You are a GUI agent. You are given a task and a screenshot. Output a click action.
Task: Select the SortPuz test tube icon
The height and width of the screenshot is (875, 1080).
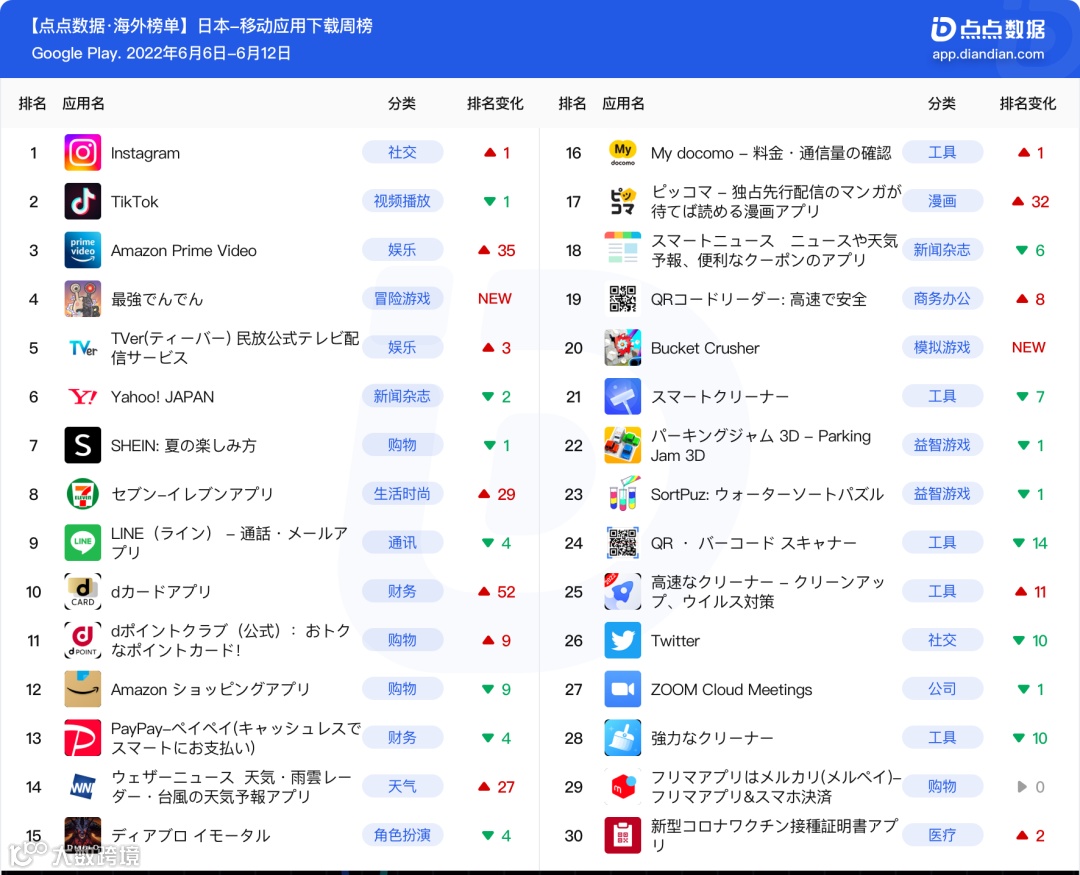click(623, 494)
